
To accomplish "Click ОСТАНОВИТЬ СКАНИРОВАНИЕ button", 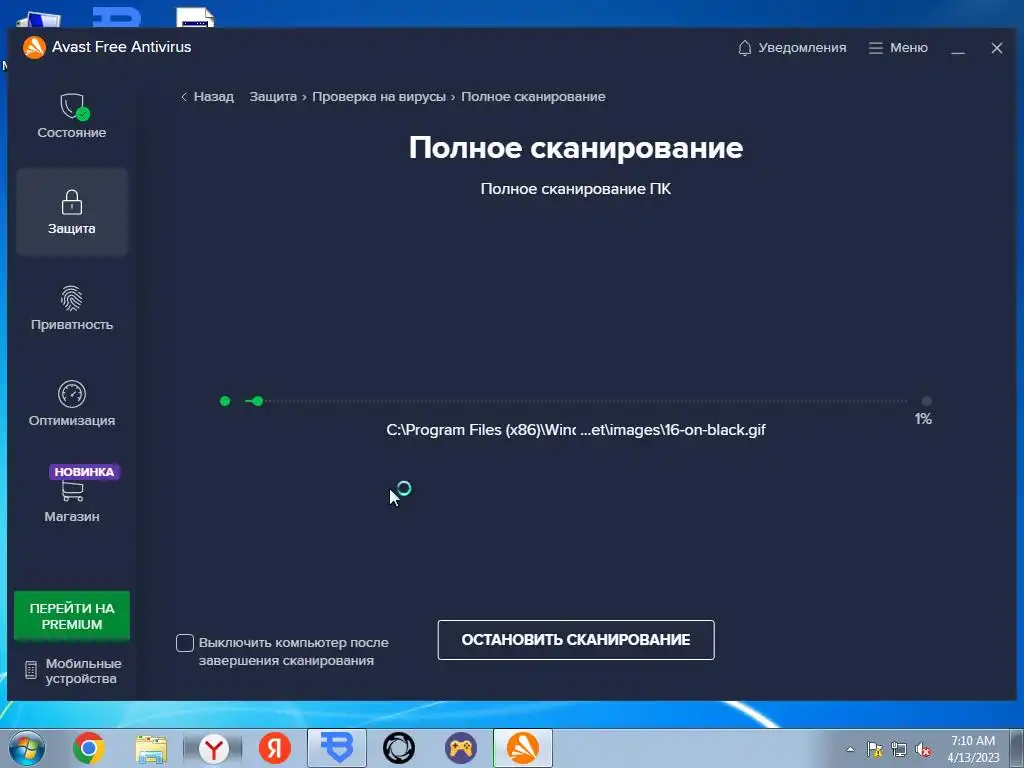I will 576,640.
